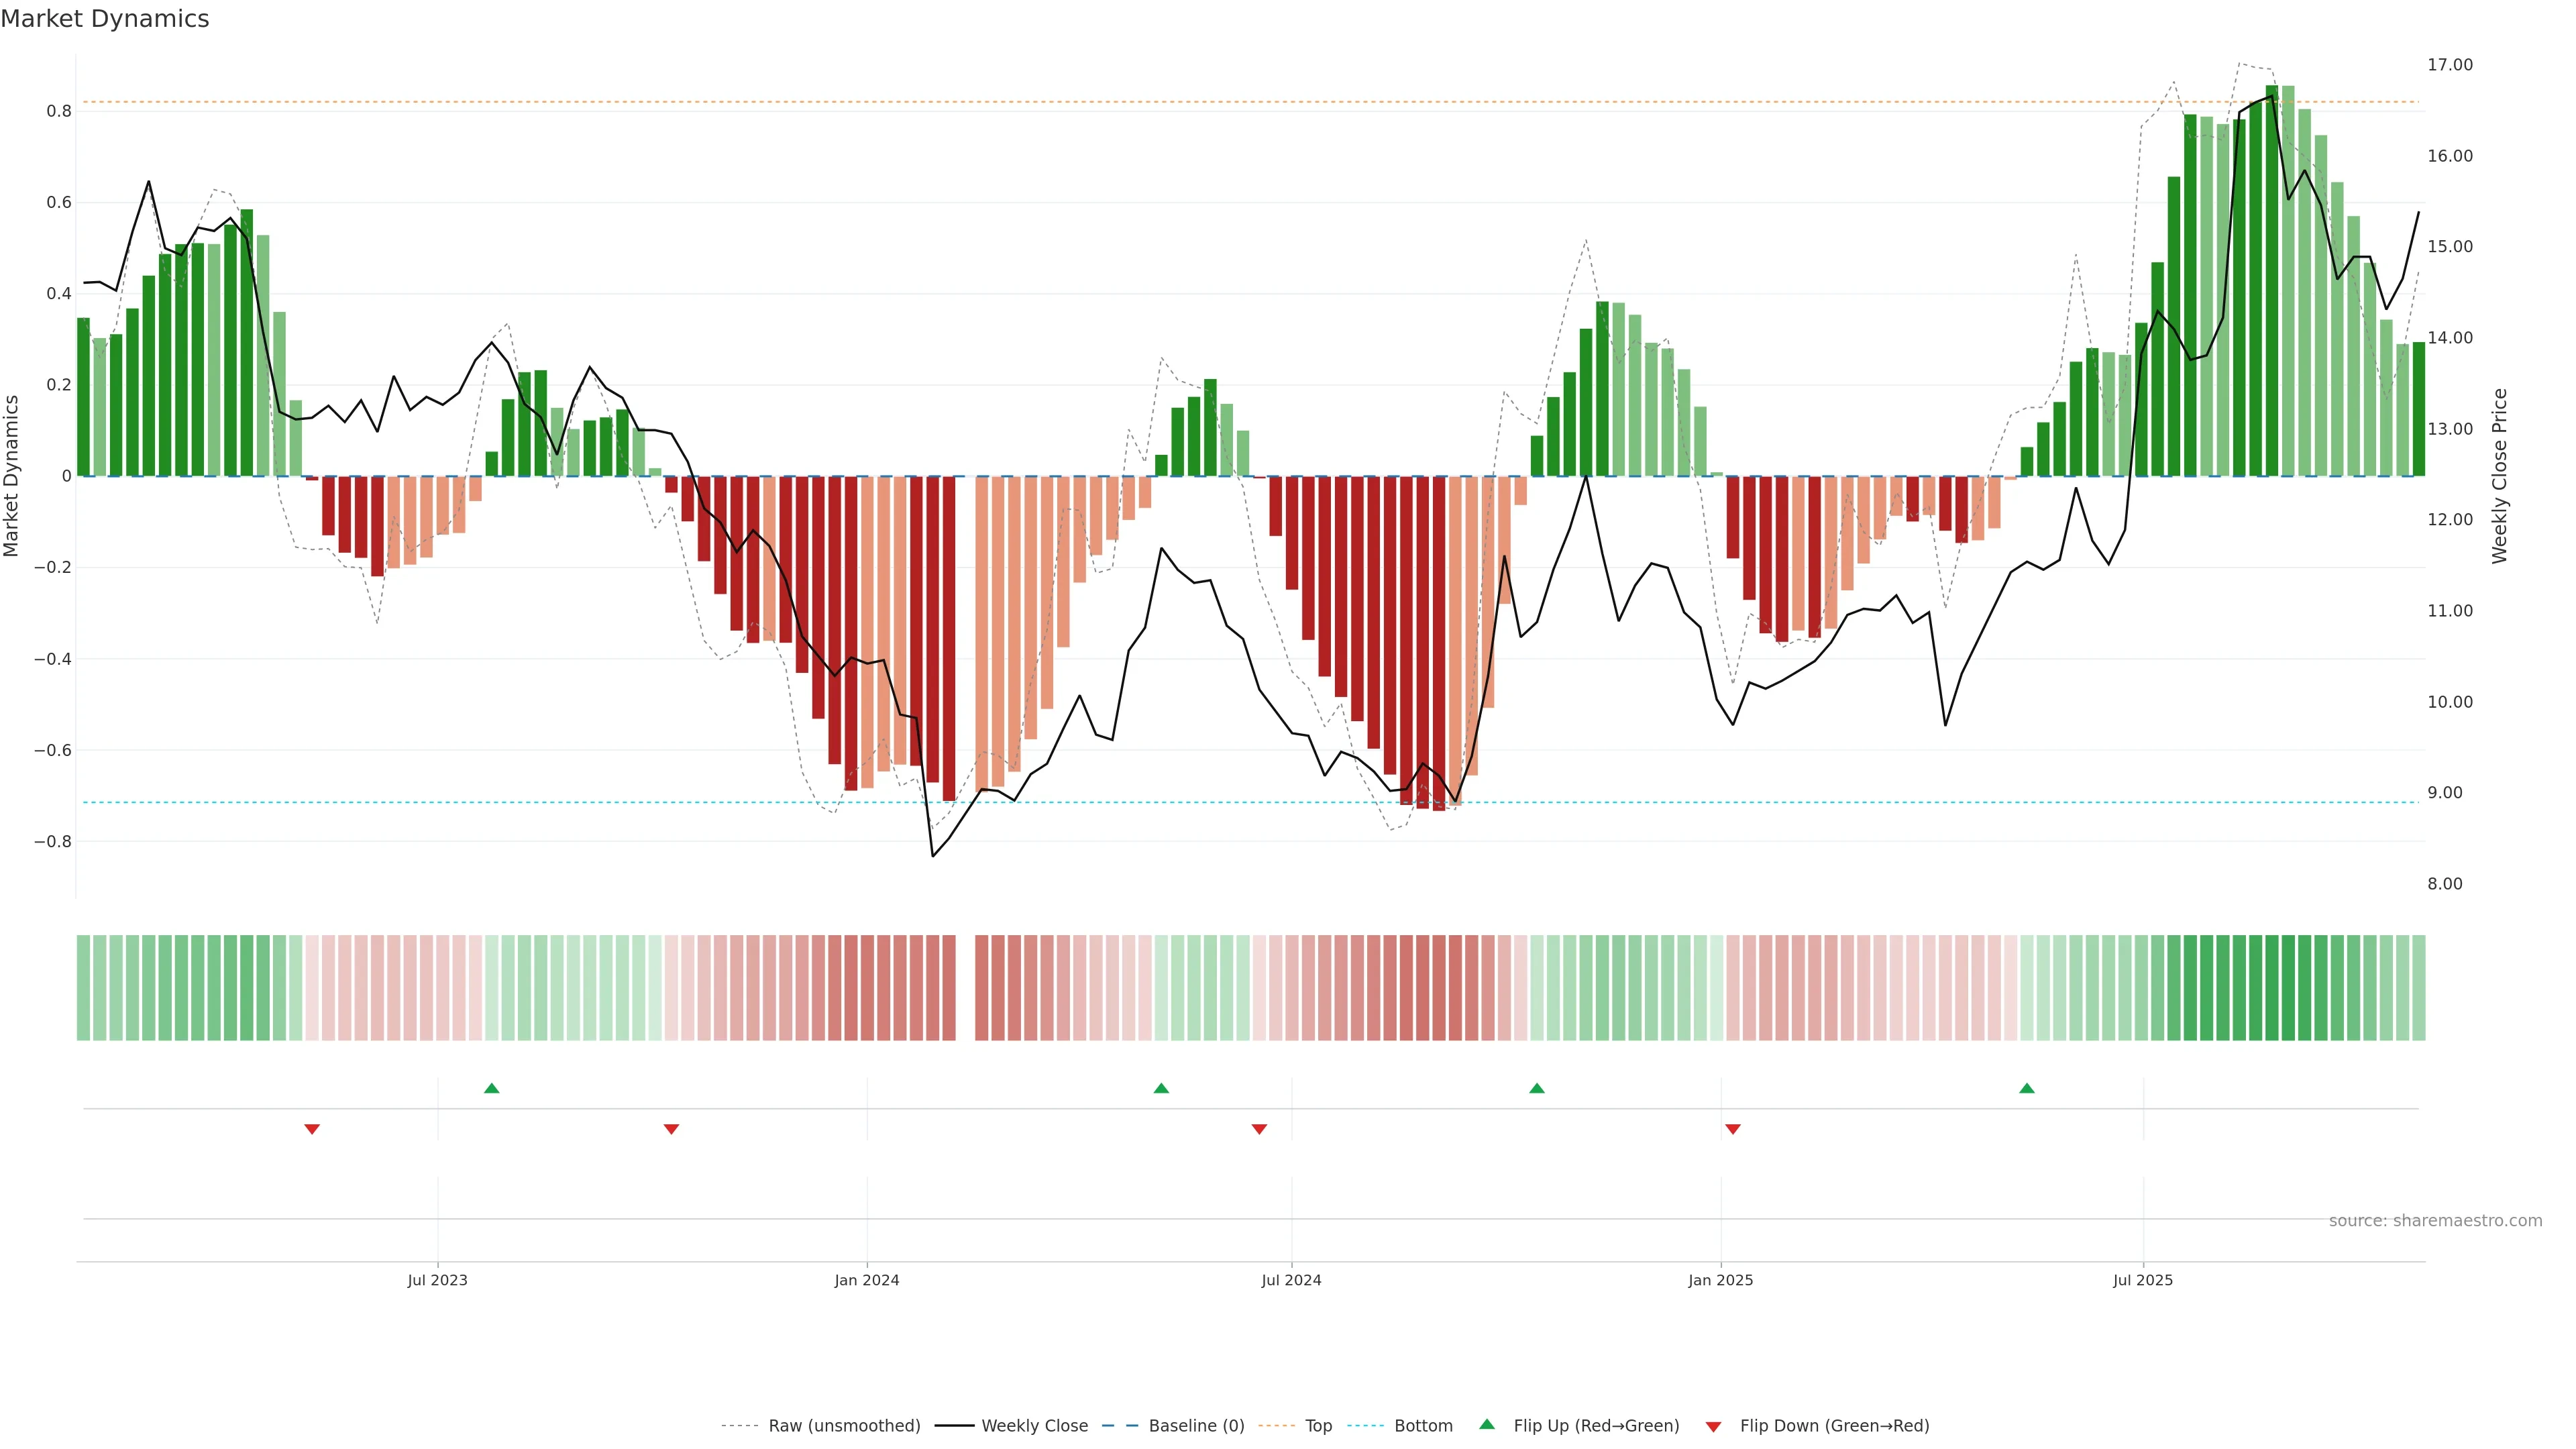This screenshot has width=2576, height=1449.
Task: Click the red flip-down triangle just before Jul 2024
Action: (x=1259, y=1129)
